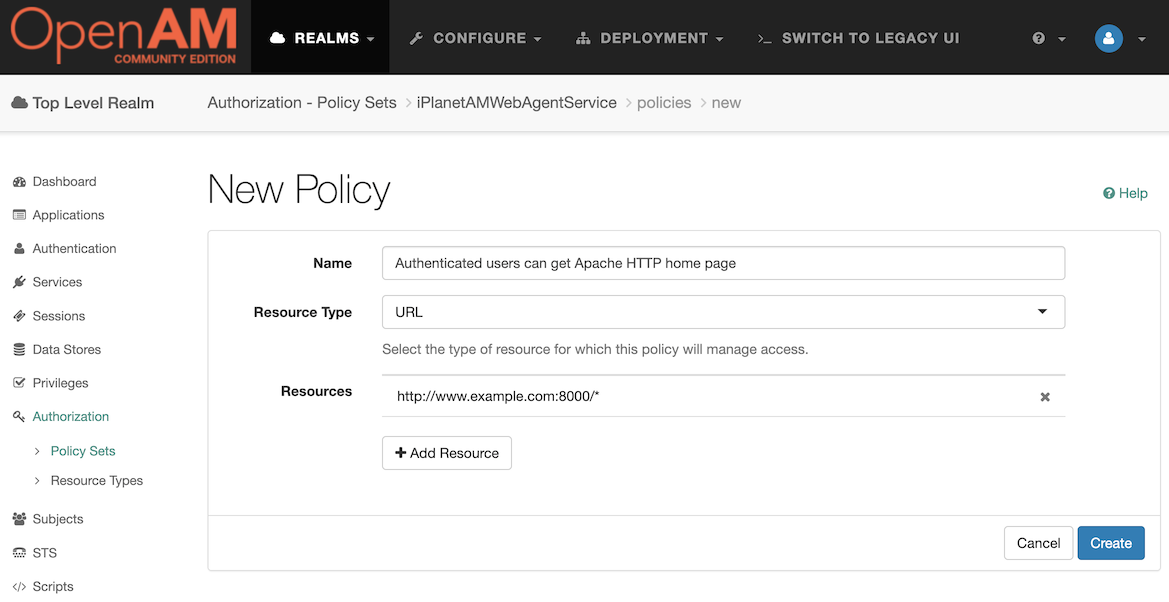Click the new breadcrumb
This screenshot has width=1169, height=602.
[726, 103]
